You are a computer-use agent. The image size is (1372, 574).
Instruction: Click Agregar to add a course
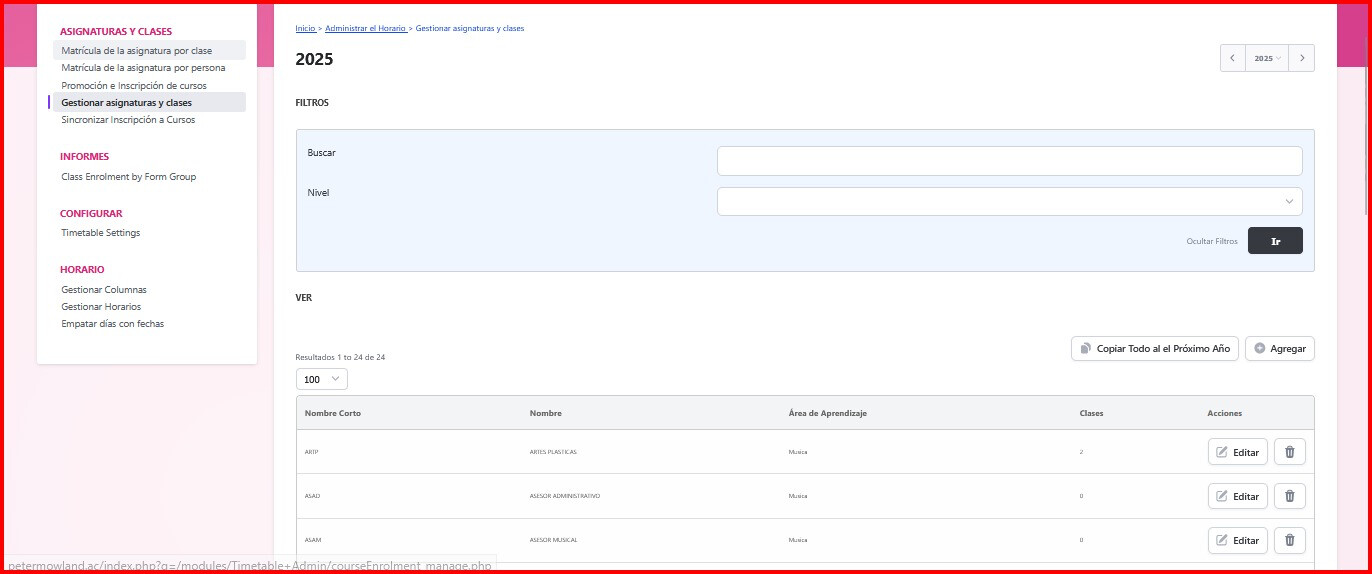[1279, 348]
